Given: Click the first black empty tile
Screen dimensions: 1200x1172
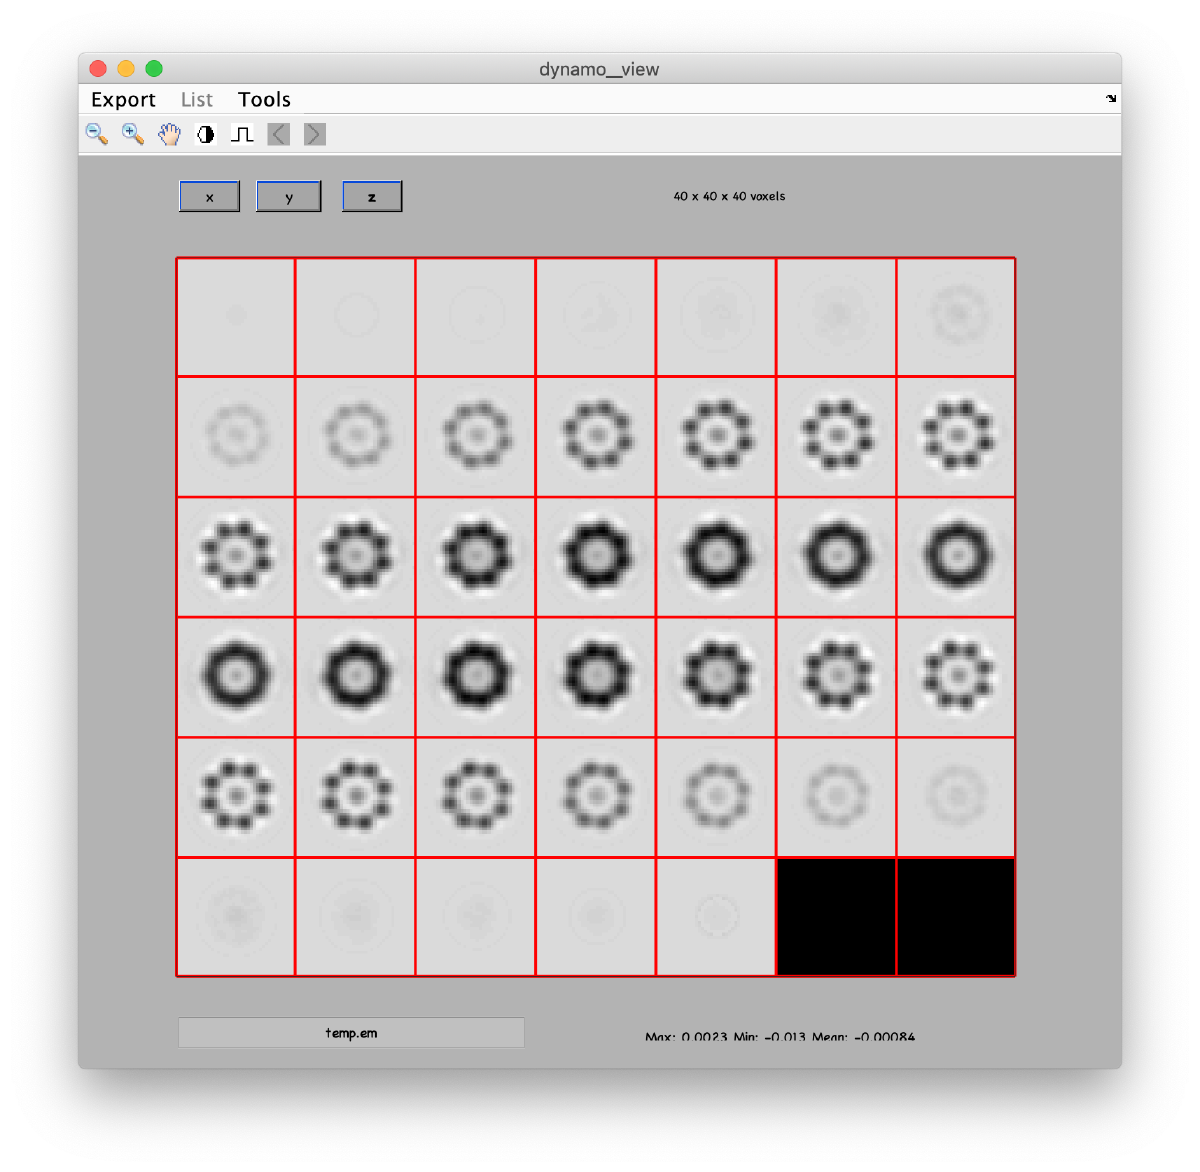Looking at the screenshot, I should tap(836, 917).
